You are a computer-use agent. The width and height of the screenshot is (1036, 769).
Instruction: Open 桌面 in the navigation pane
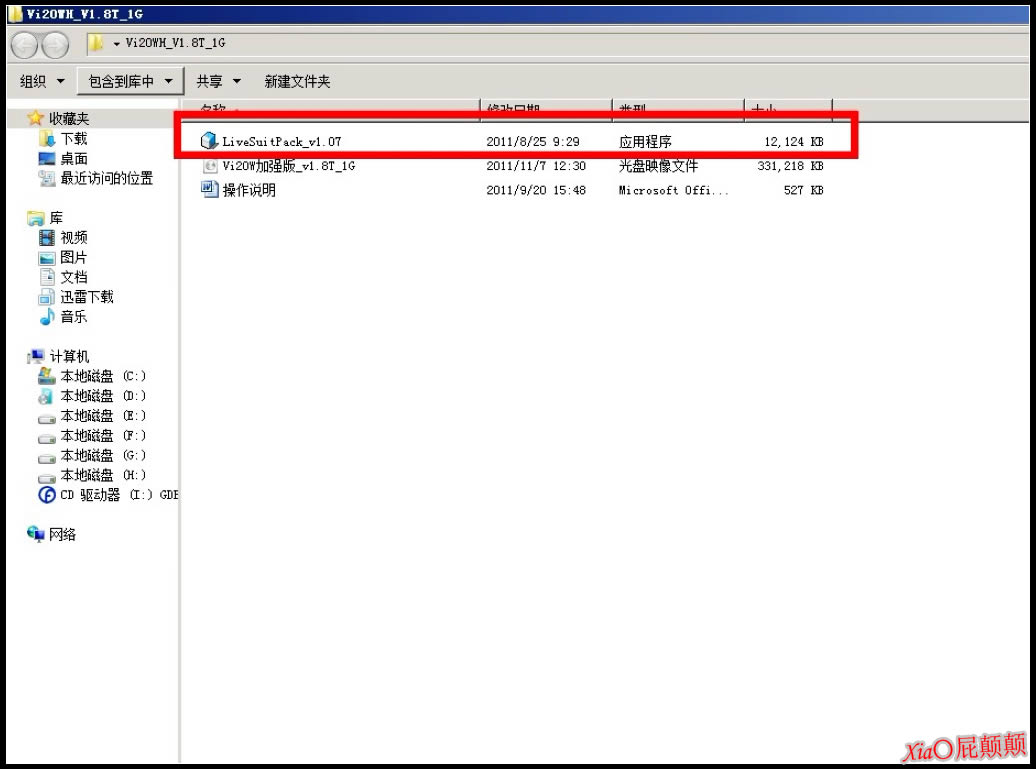tap(73, 159)
